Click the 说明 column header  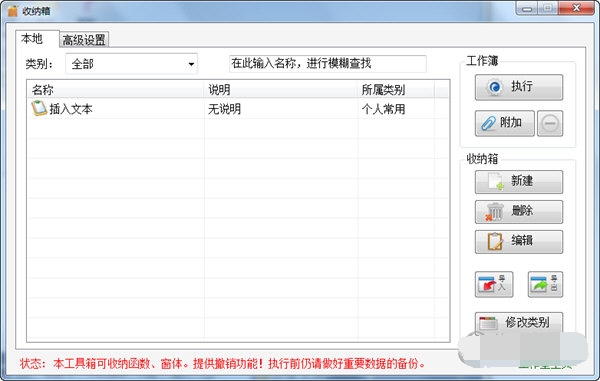point(281,90)
